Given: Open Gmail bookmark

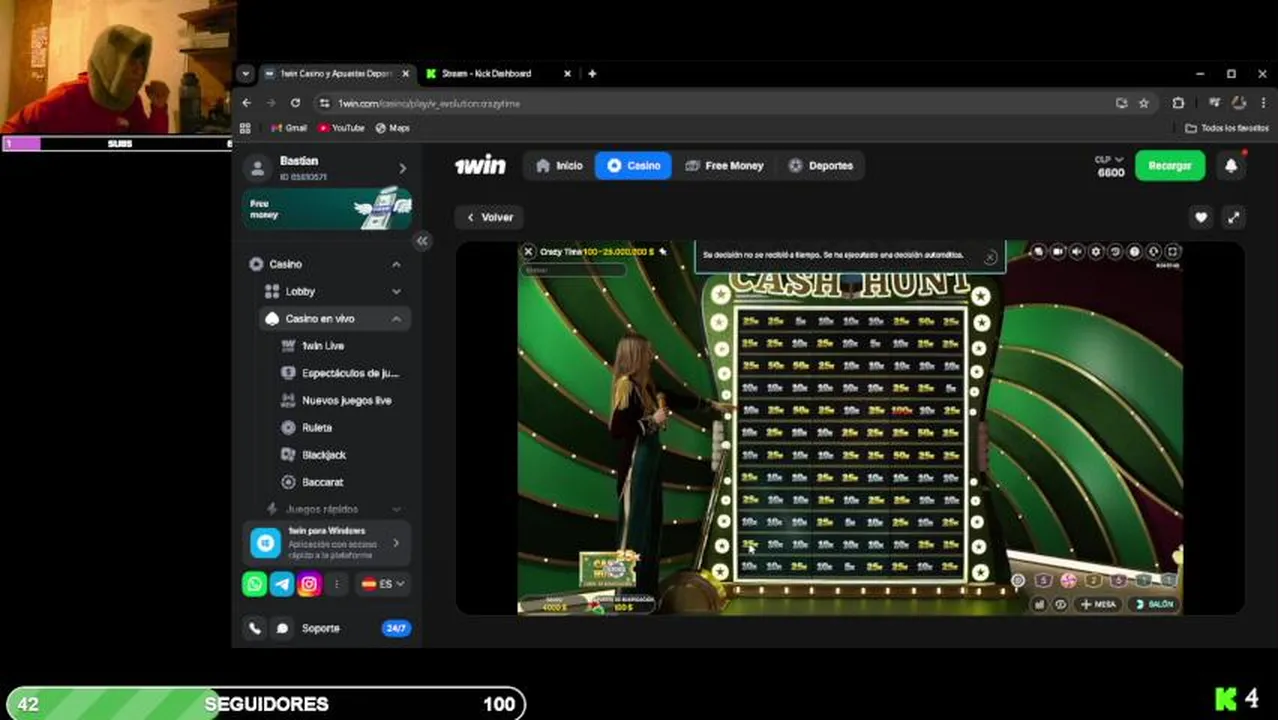Looking at the screenshot, I should click(x=289, y=128).
